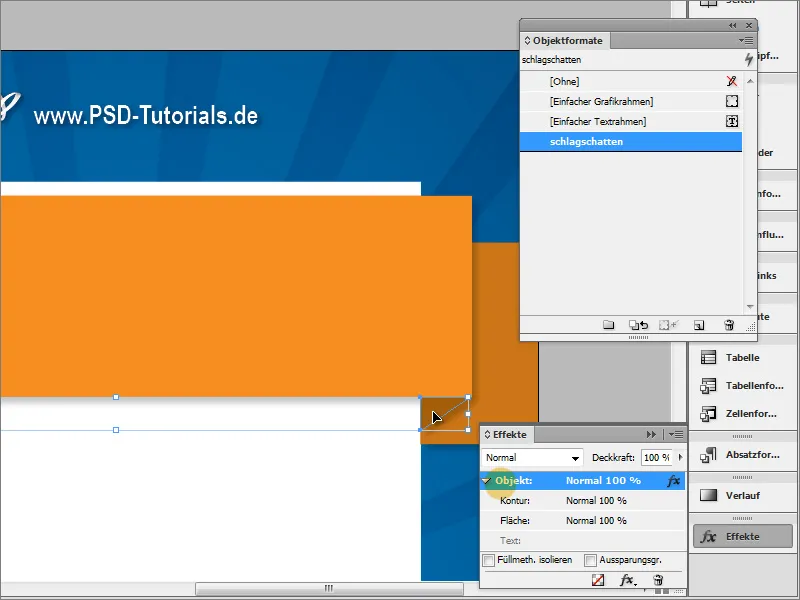Viewport: 800px width, 600px height.
Task: Click the Zellenformate dock icon
Action: [x=708, y=414]
